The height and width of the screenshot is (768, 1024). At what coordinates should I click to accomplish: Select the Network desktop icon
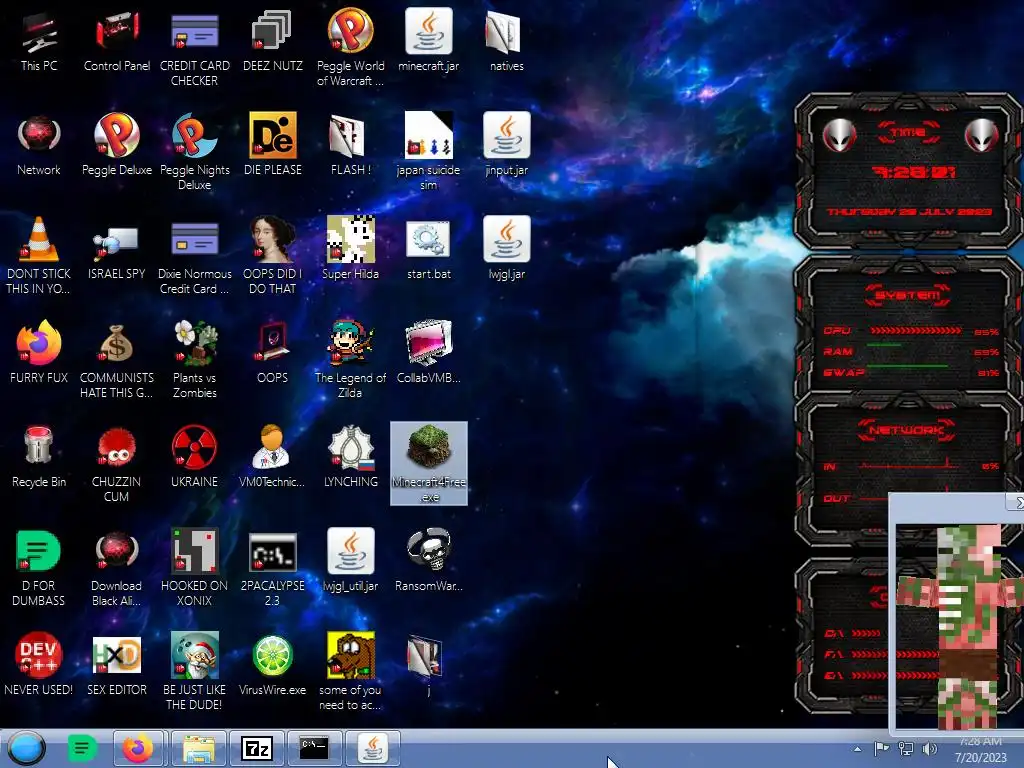pyautogui.click(x=39, y=136)
